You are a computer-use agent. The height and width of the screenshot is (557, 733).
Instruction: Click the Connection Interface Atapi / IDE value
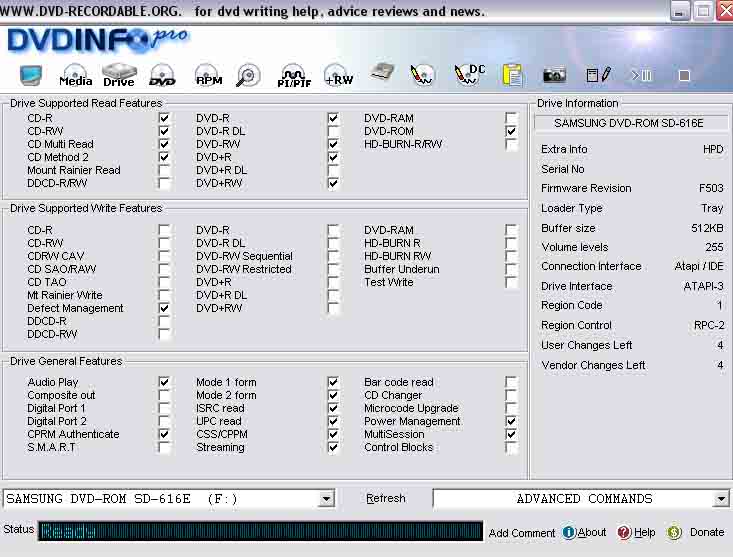(699, 266)
